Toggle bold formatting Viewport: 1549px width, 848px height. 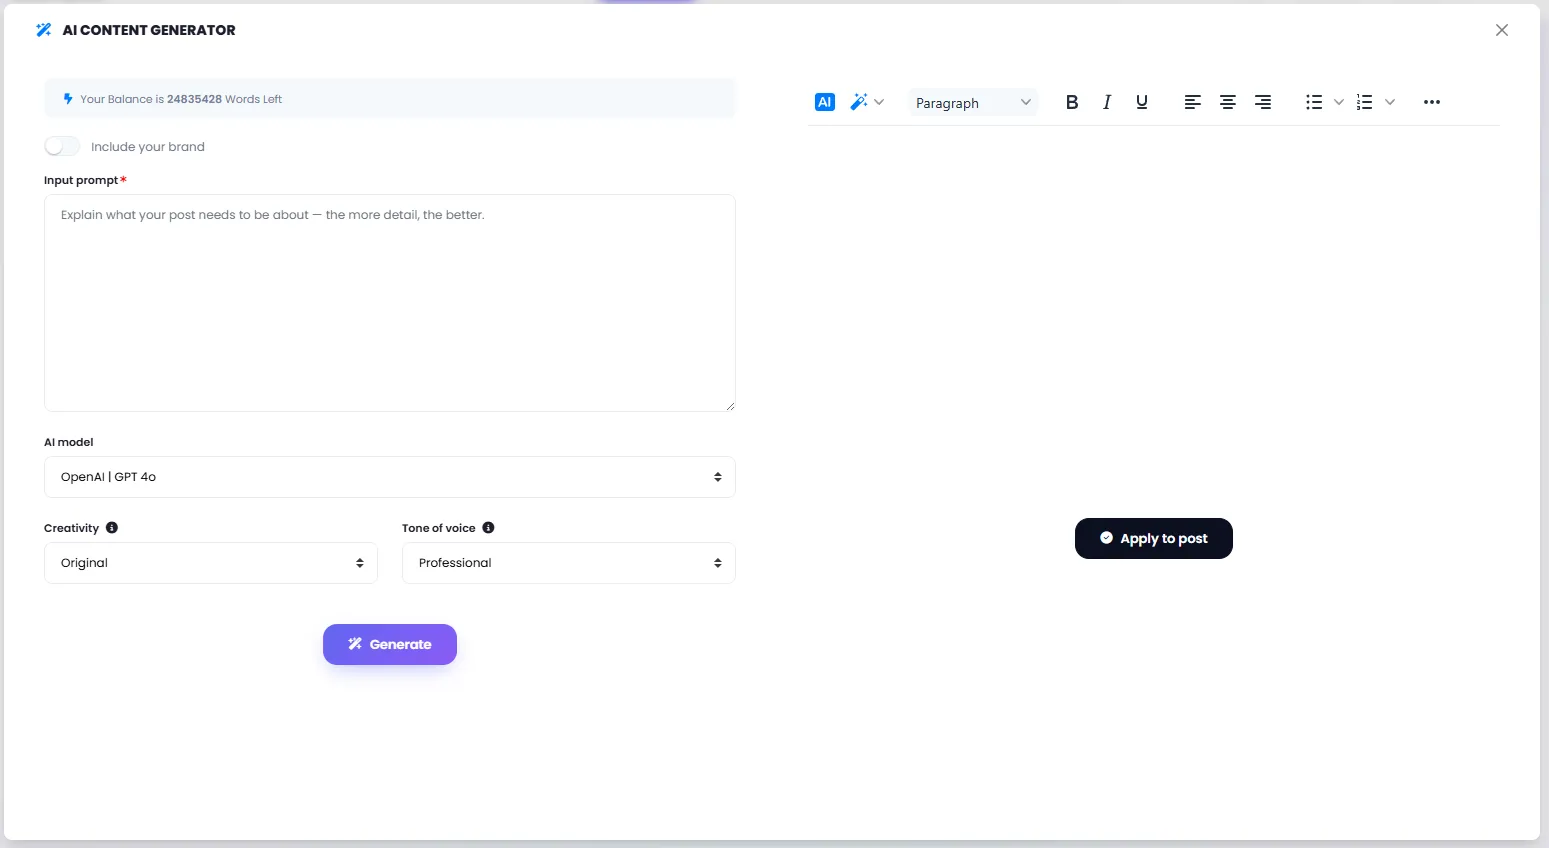tap(1072, 102)
